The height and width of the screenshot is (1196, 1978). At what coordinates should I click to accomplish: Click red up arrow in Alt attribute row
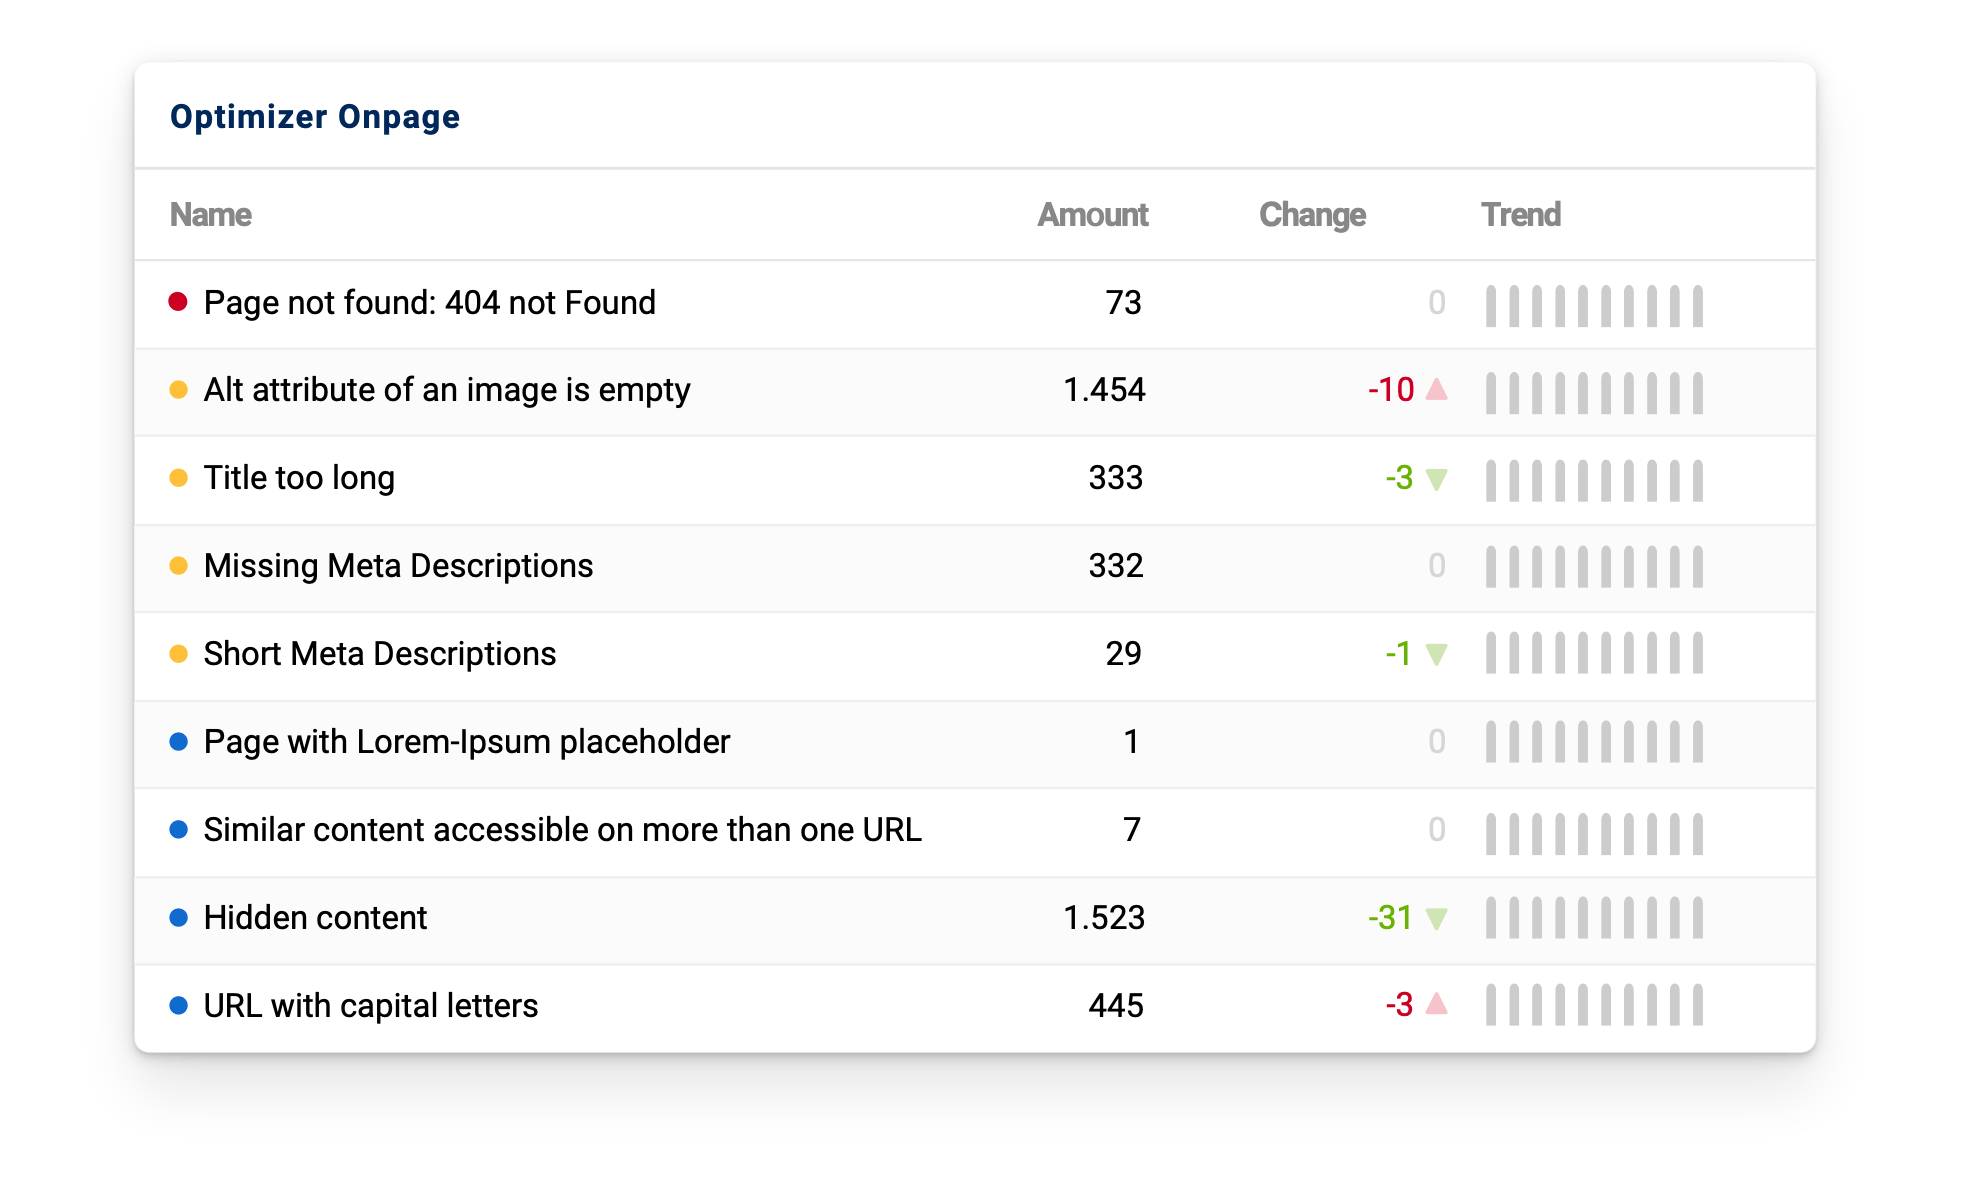(1436, 389)
